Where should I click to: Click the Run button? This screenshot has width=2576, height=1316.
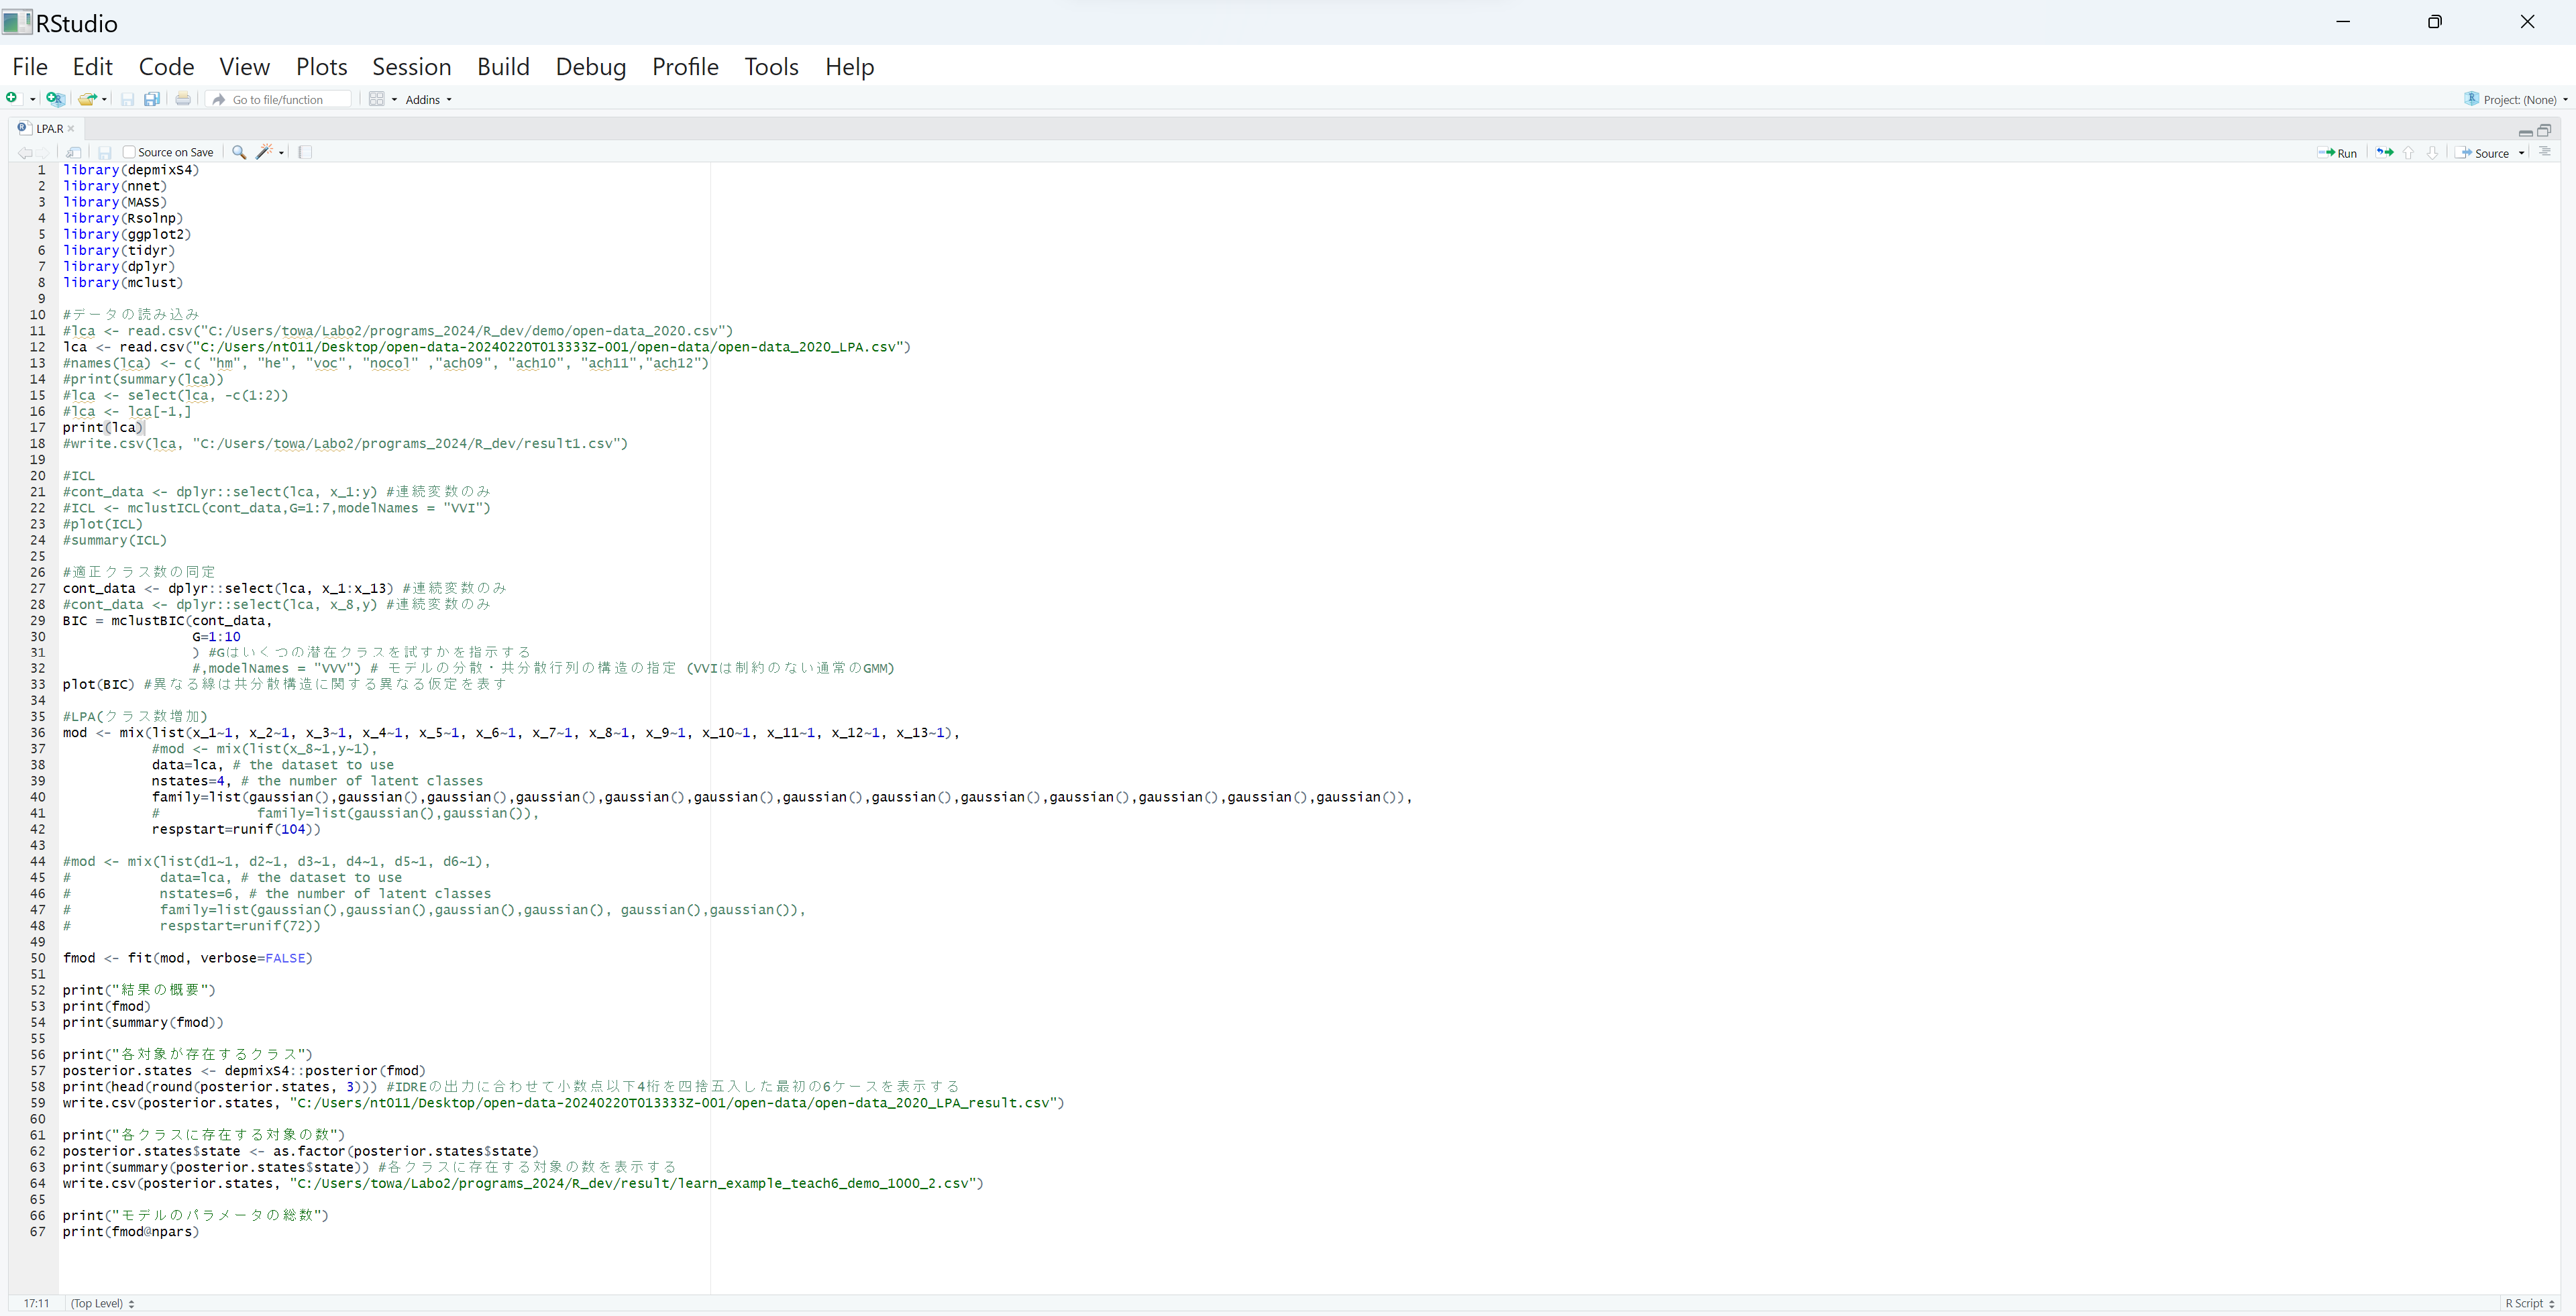coord(2338,153)
